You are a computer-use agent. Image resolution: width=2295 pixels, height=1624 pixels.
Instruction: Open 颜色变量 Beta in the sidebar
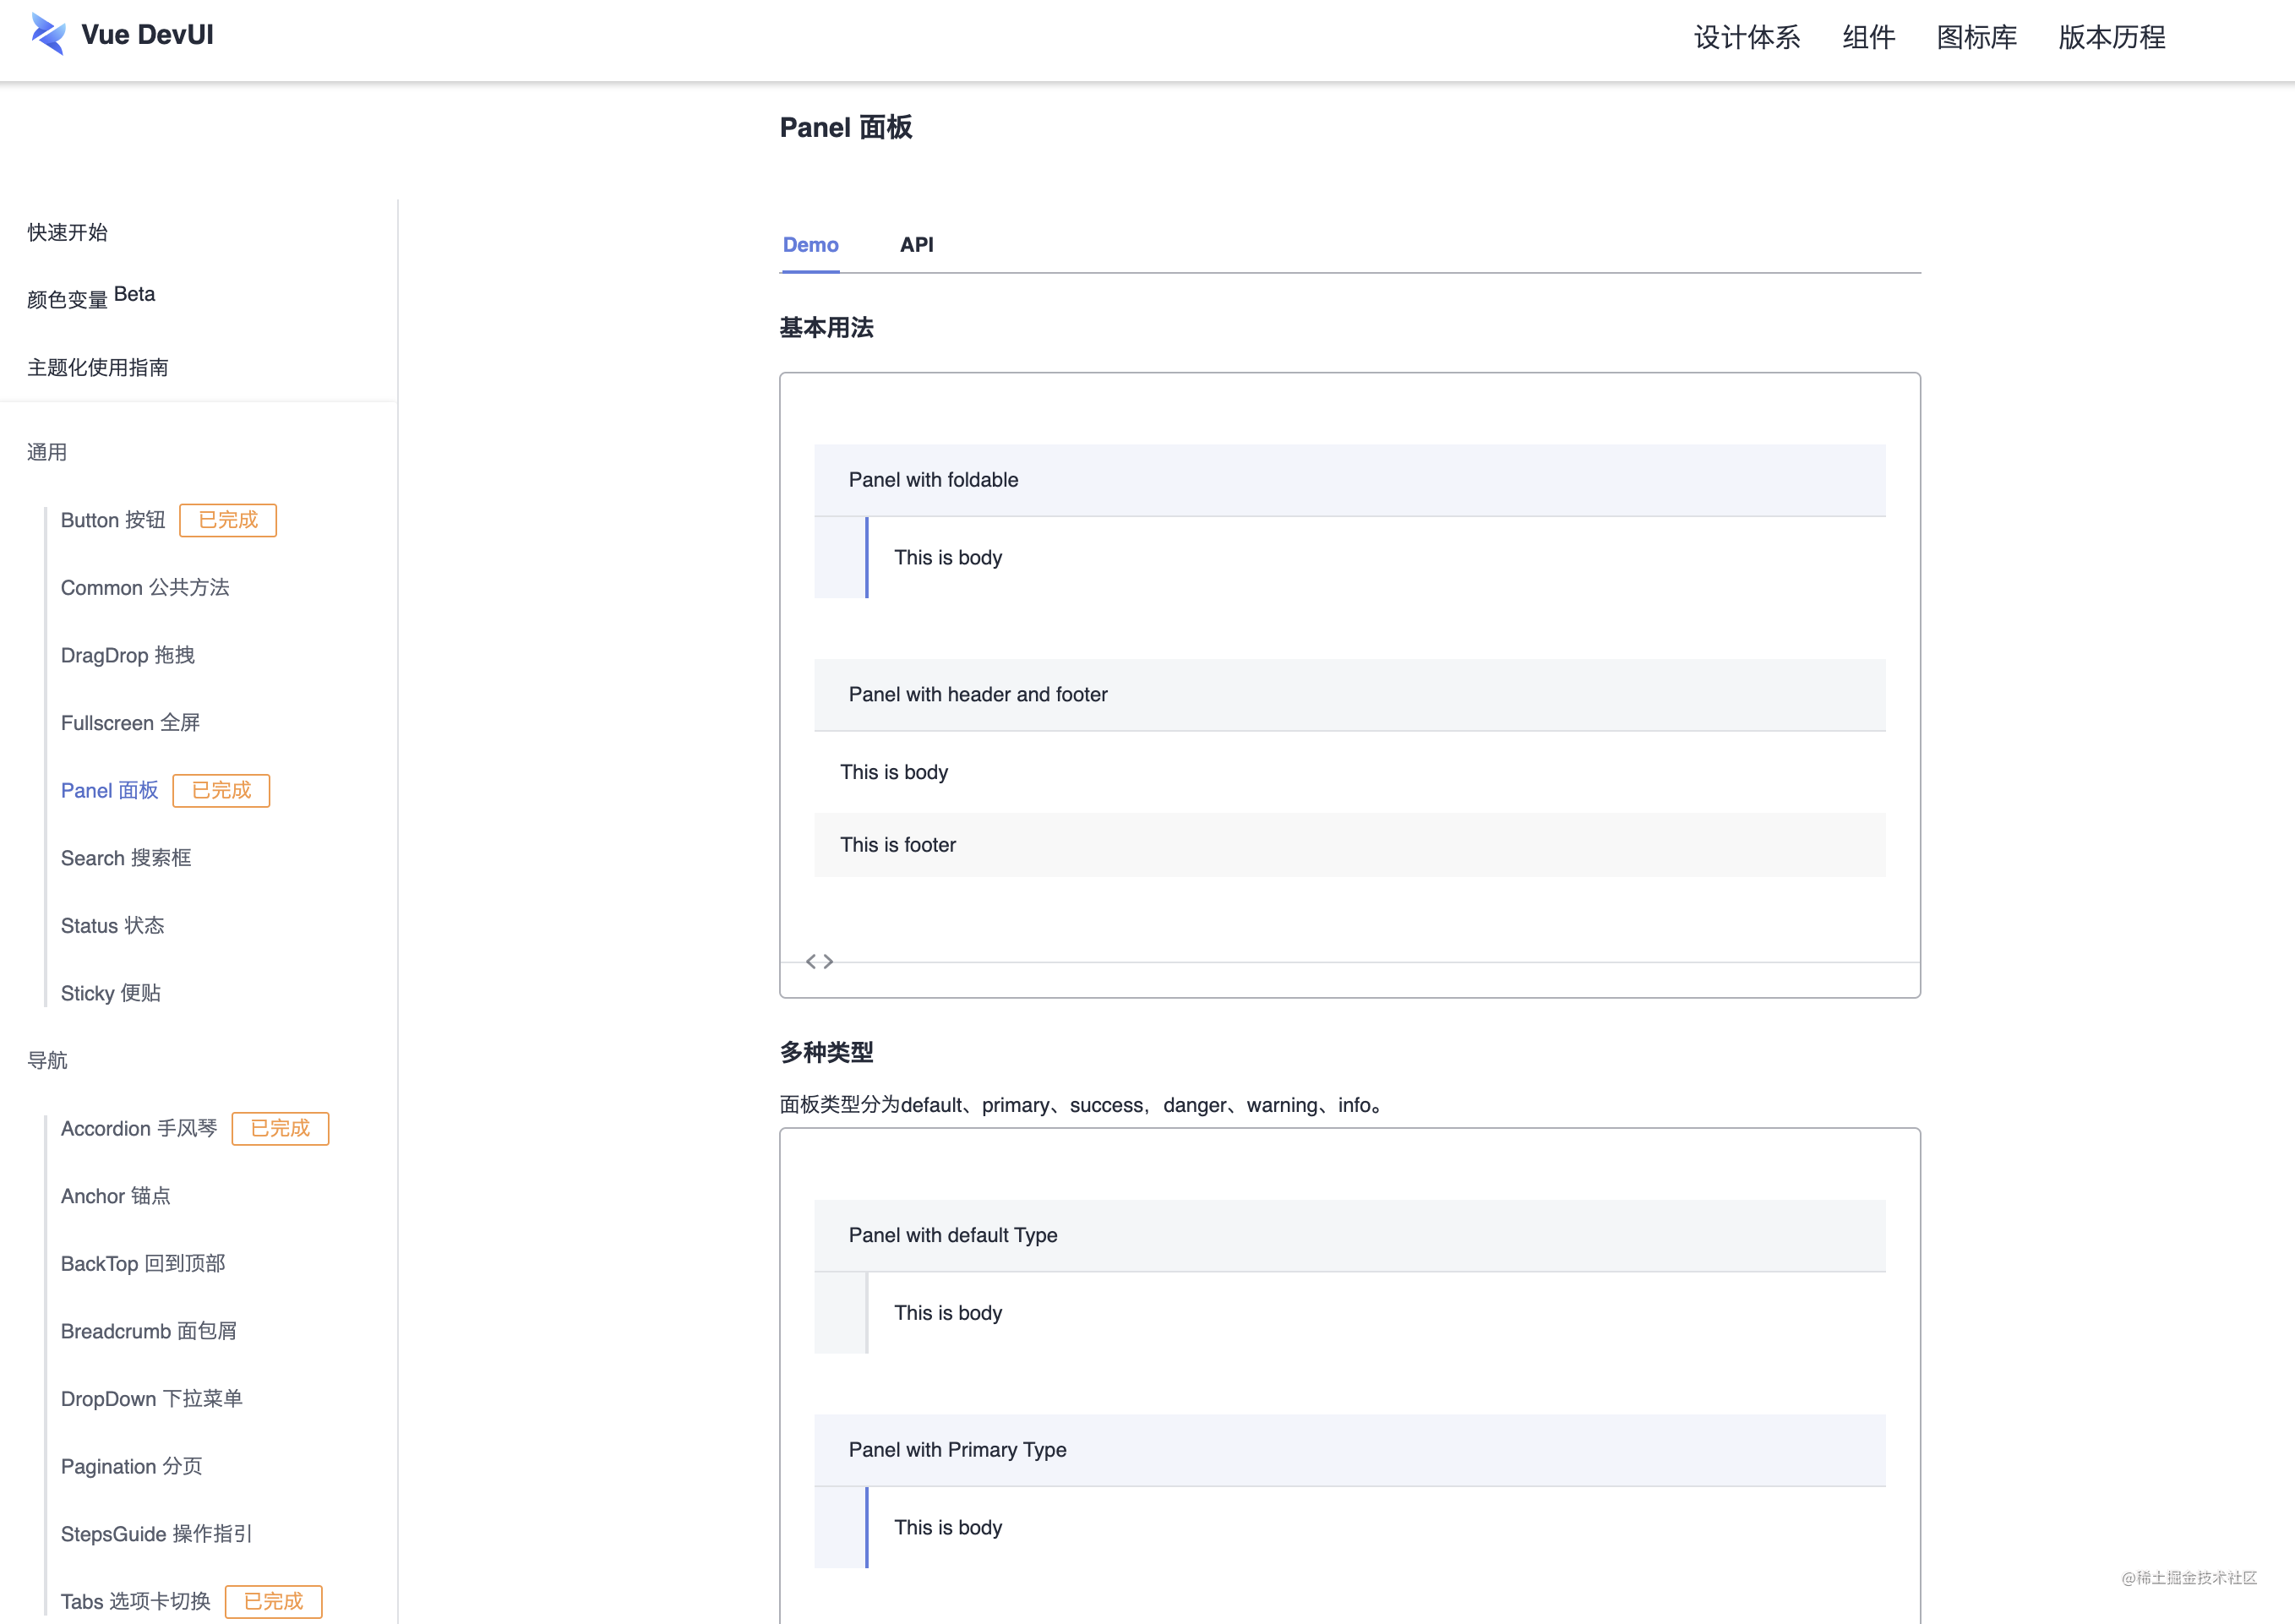[91, 297]
